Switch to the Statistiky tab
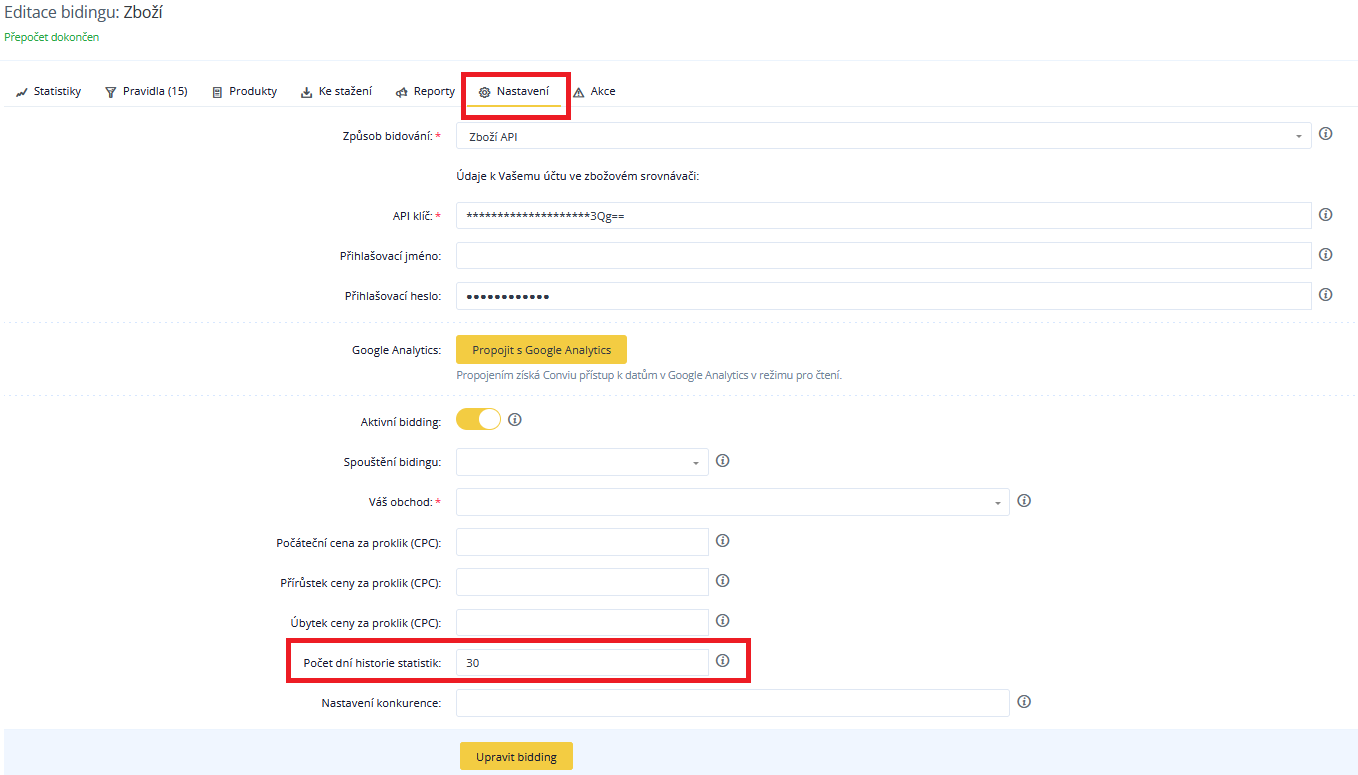 49,91
